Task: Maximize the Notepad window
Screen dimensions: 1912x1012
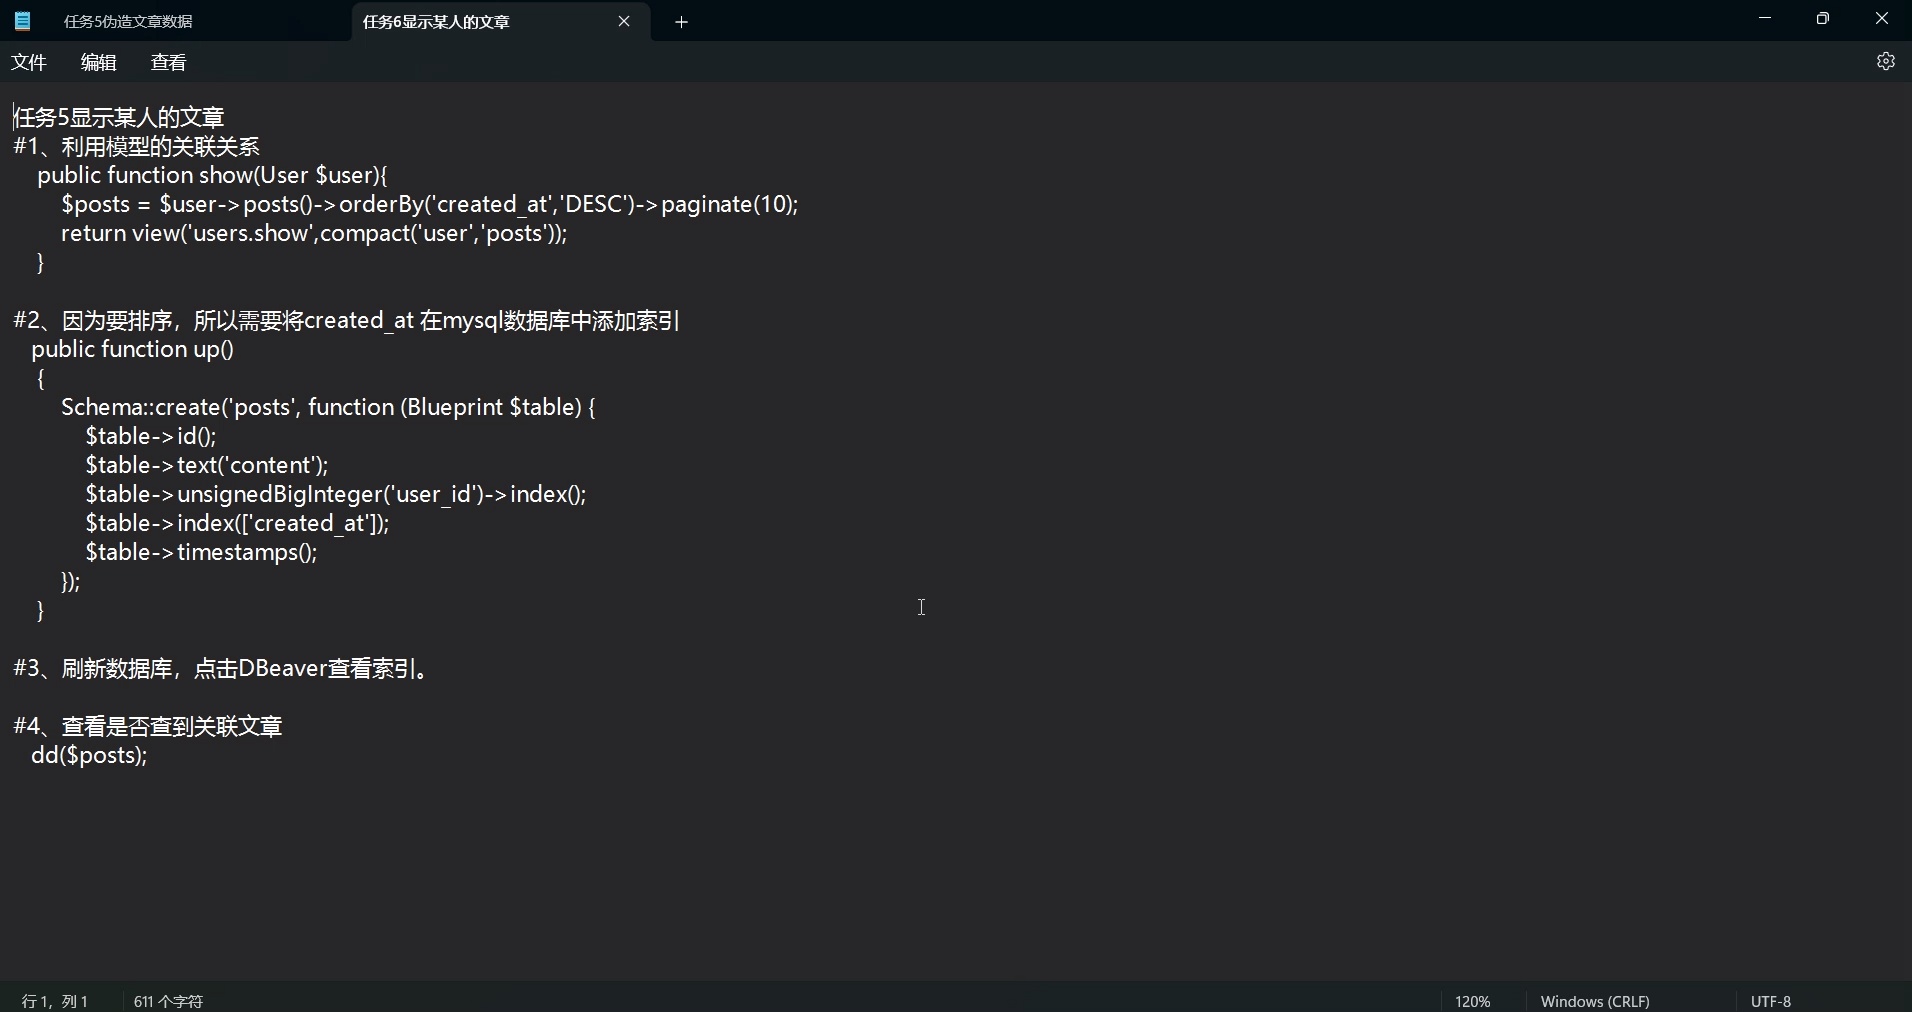Action: coord(1824,18)
